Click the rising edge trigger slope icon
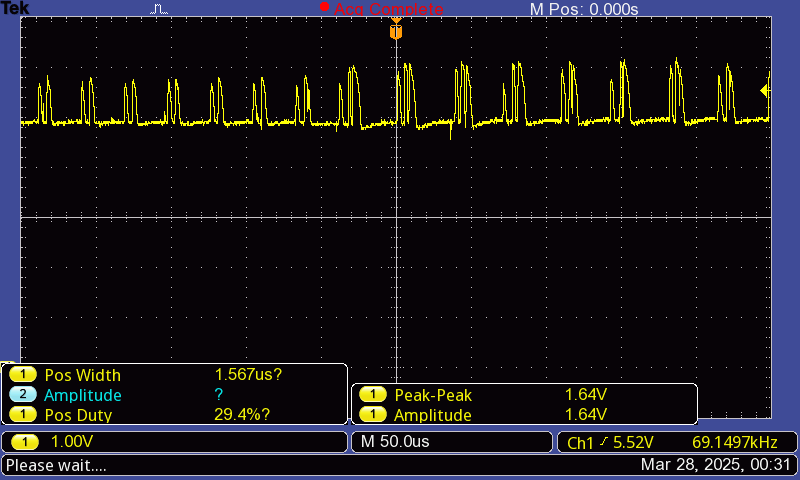Image resolution: width=800 pixels, height=480 pixels. (x=604, y=441)
